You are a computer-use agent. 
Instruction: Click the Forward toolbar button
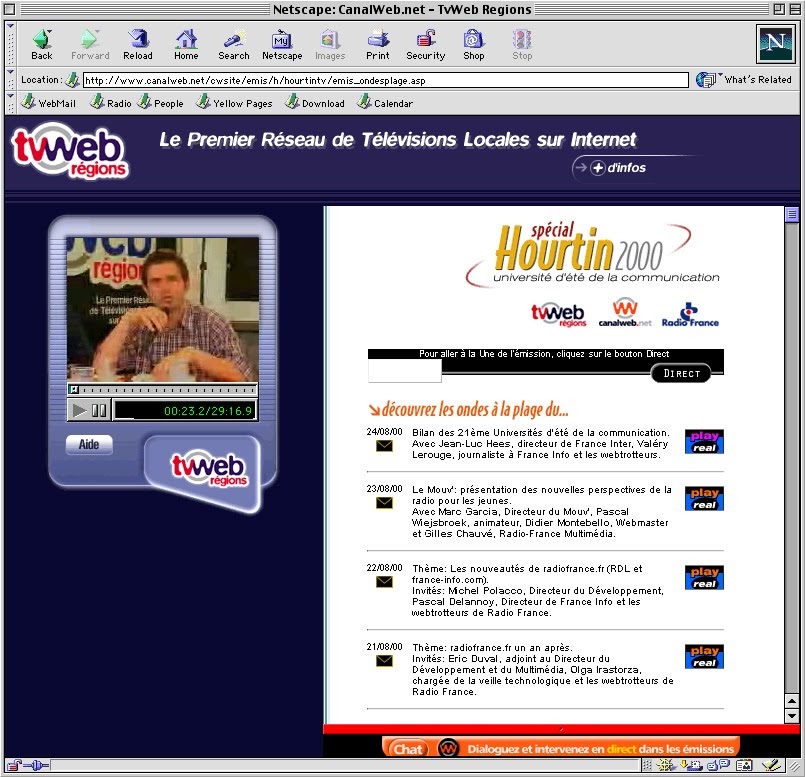click(90, 45)
